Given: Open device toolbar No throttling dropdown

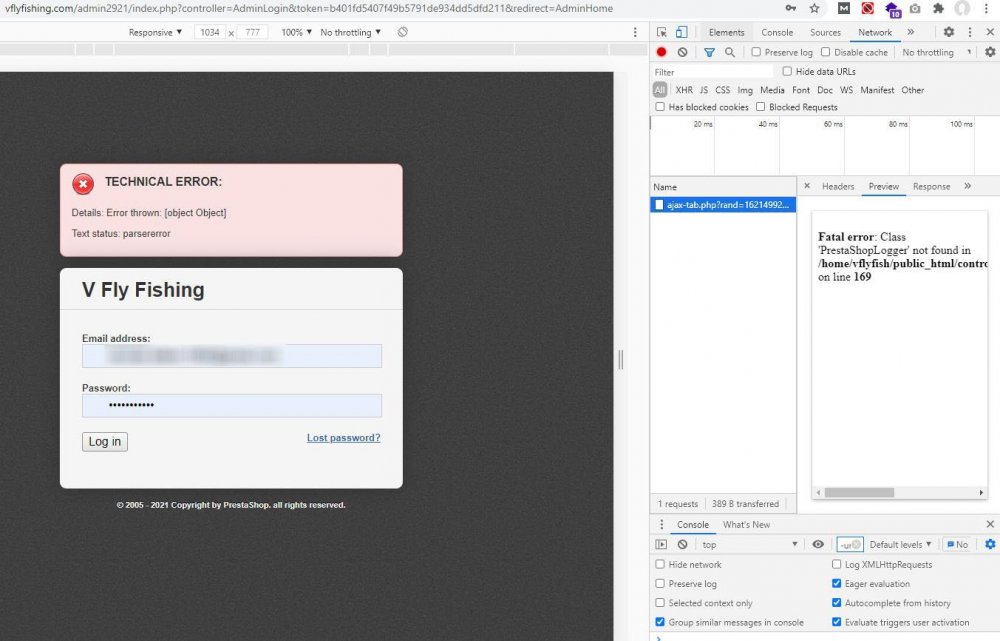Looking at the screenshot, I should point(350,32).
